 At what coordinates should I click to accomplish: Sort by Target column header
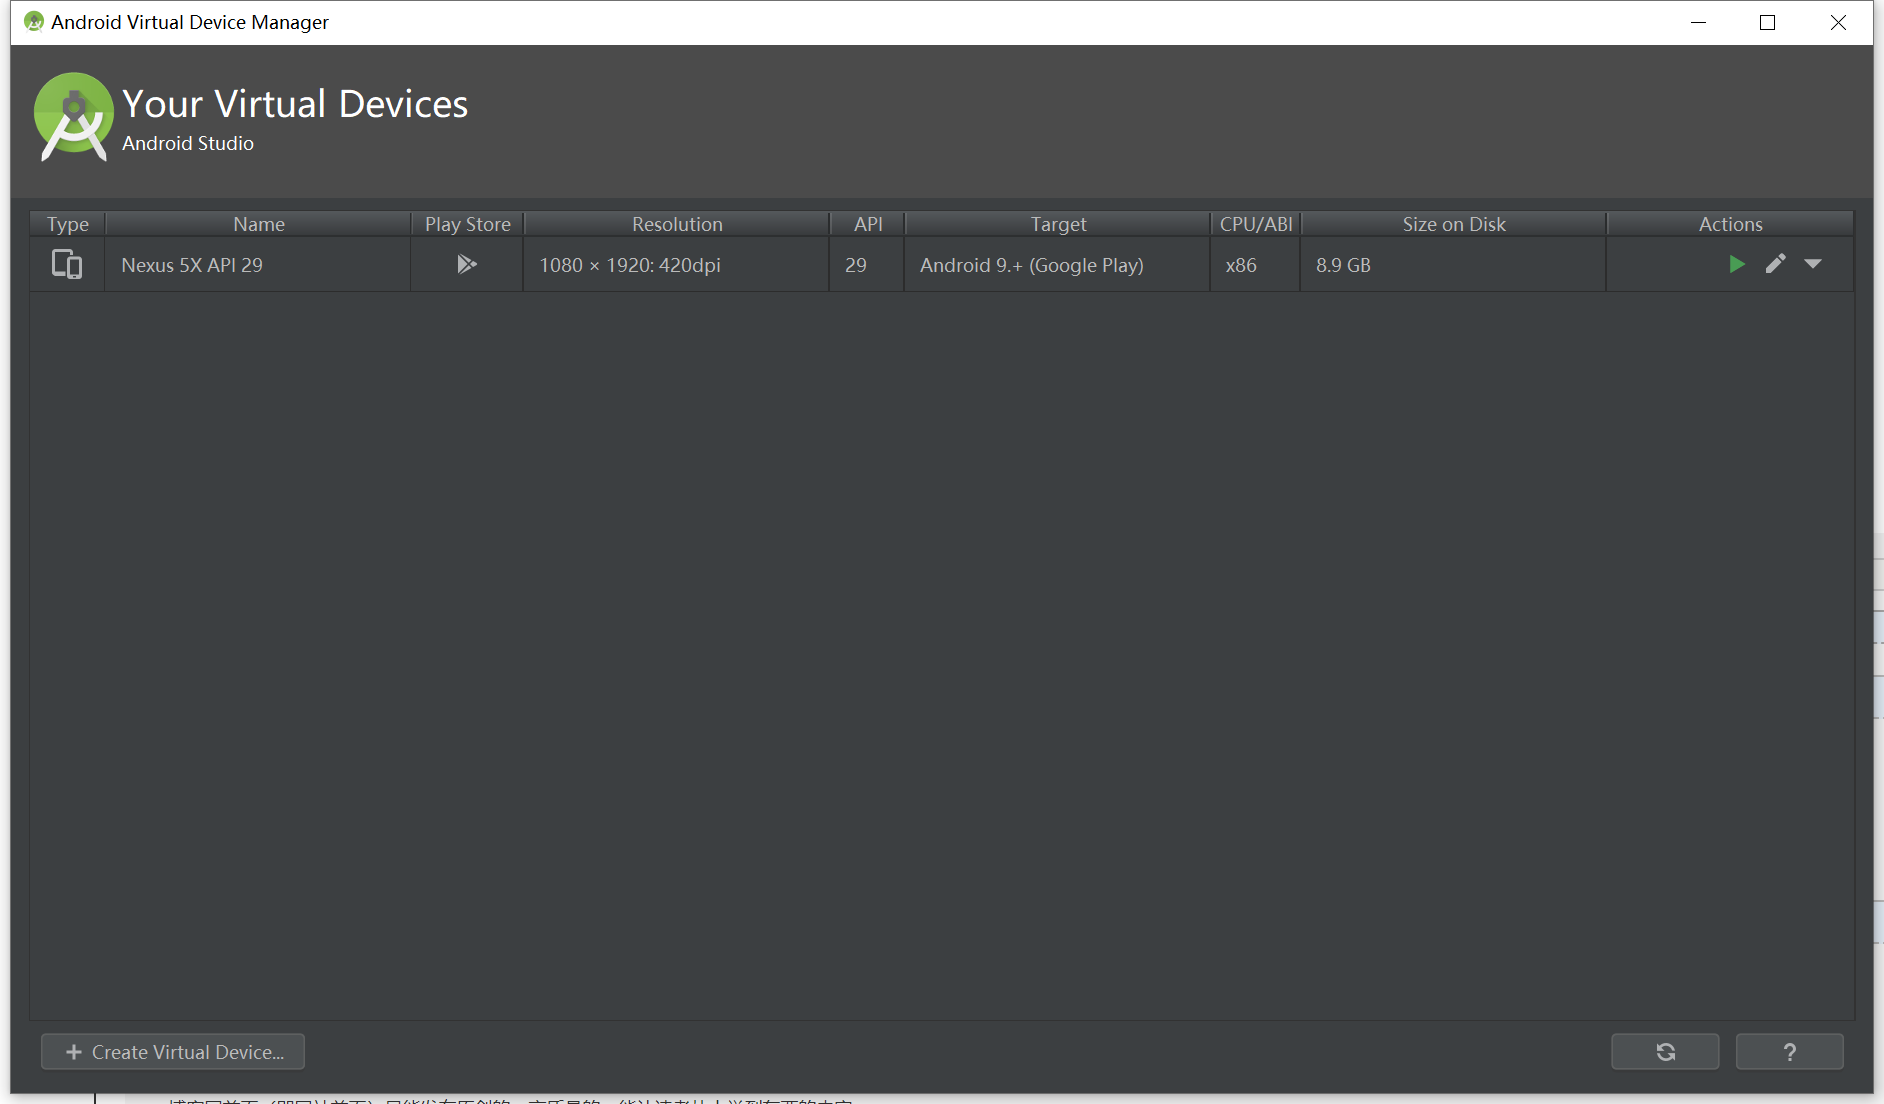[1058, 224]
